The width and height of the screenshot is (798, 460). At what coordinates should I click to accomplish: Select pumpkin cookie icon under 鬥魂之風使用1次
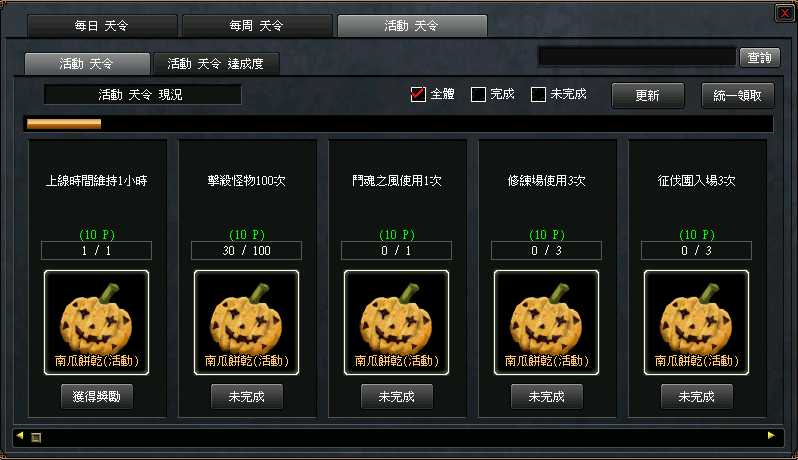(396, 323)
